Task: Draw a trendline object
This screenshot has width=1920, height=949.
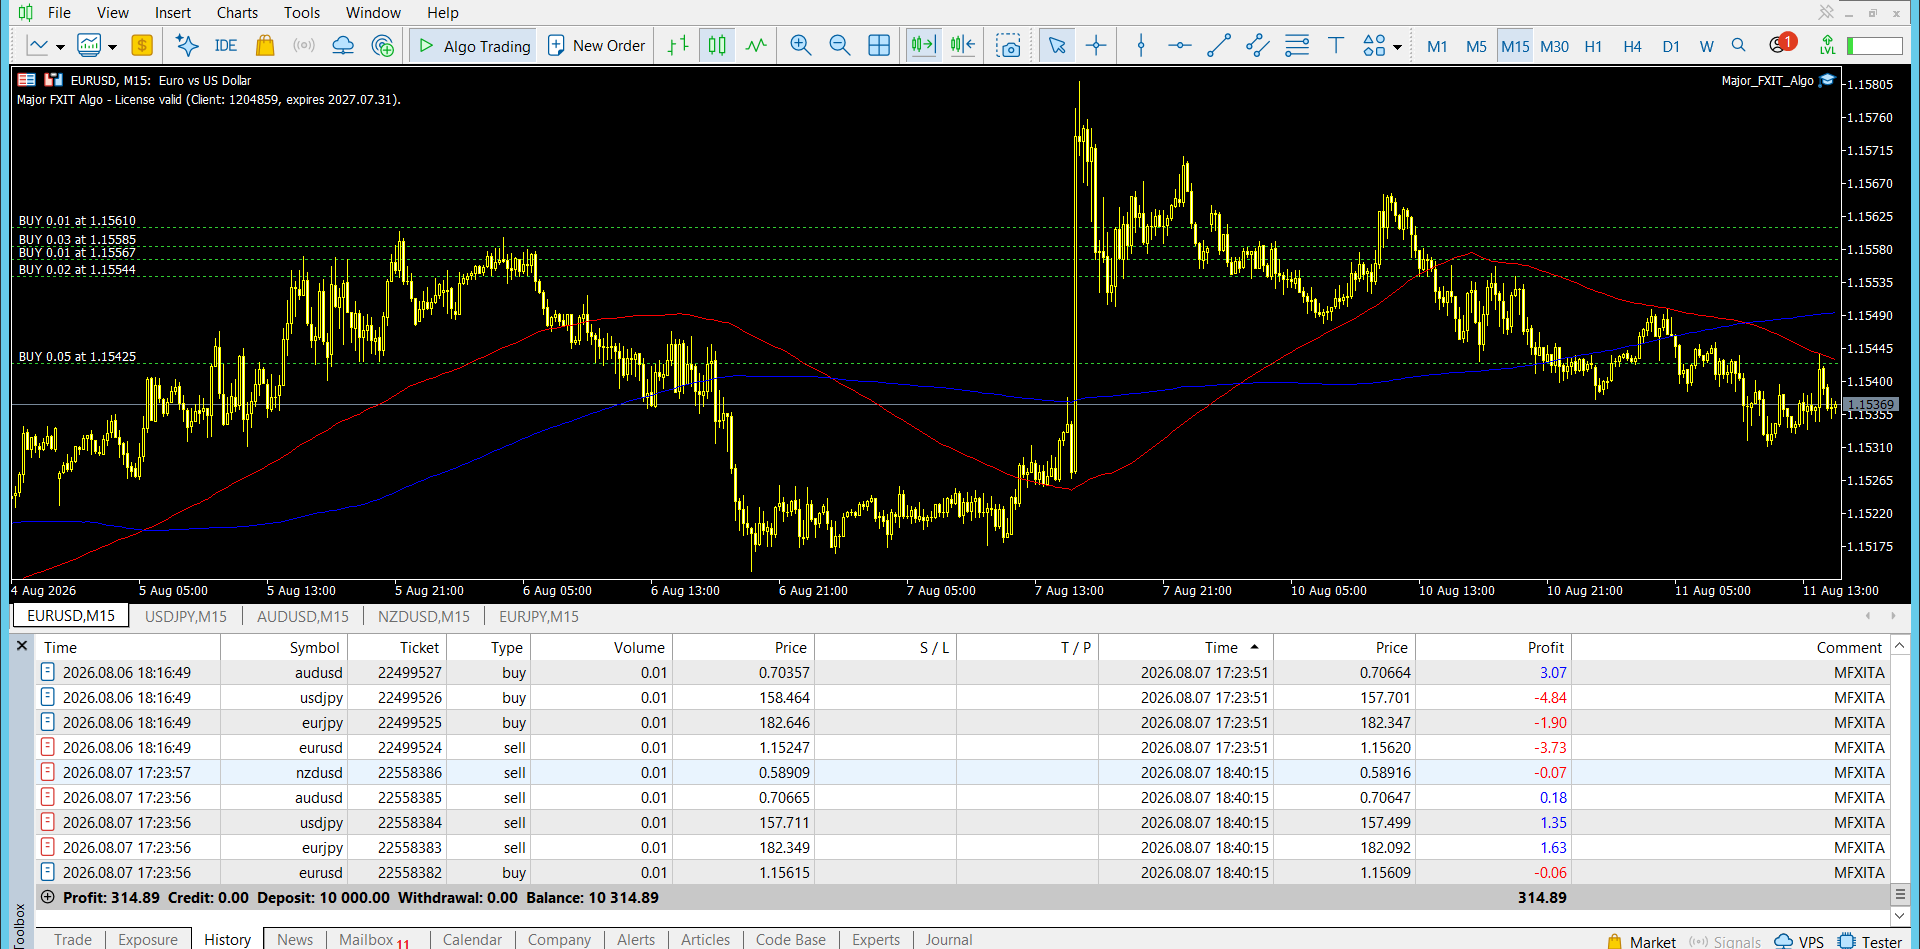Action: coord(1219,45)
